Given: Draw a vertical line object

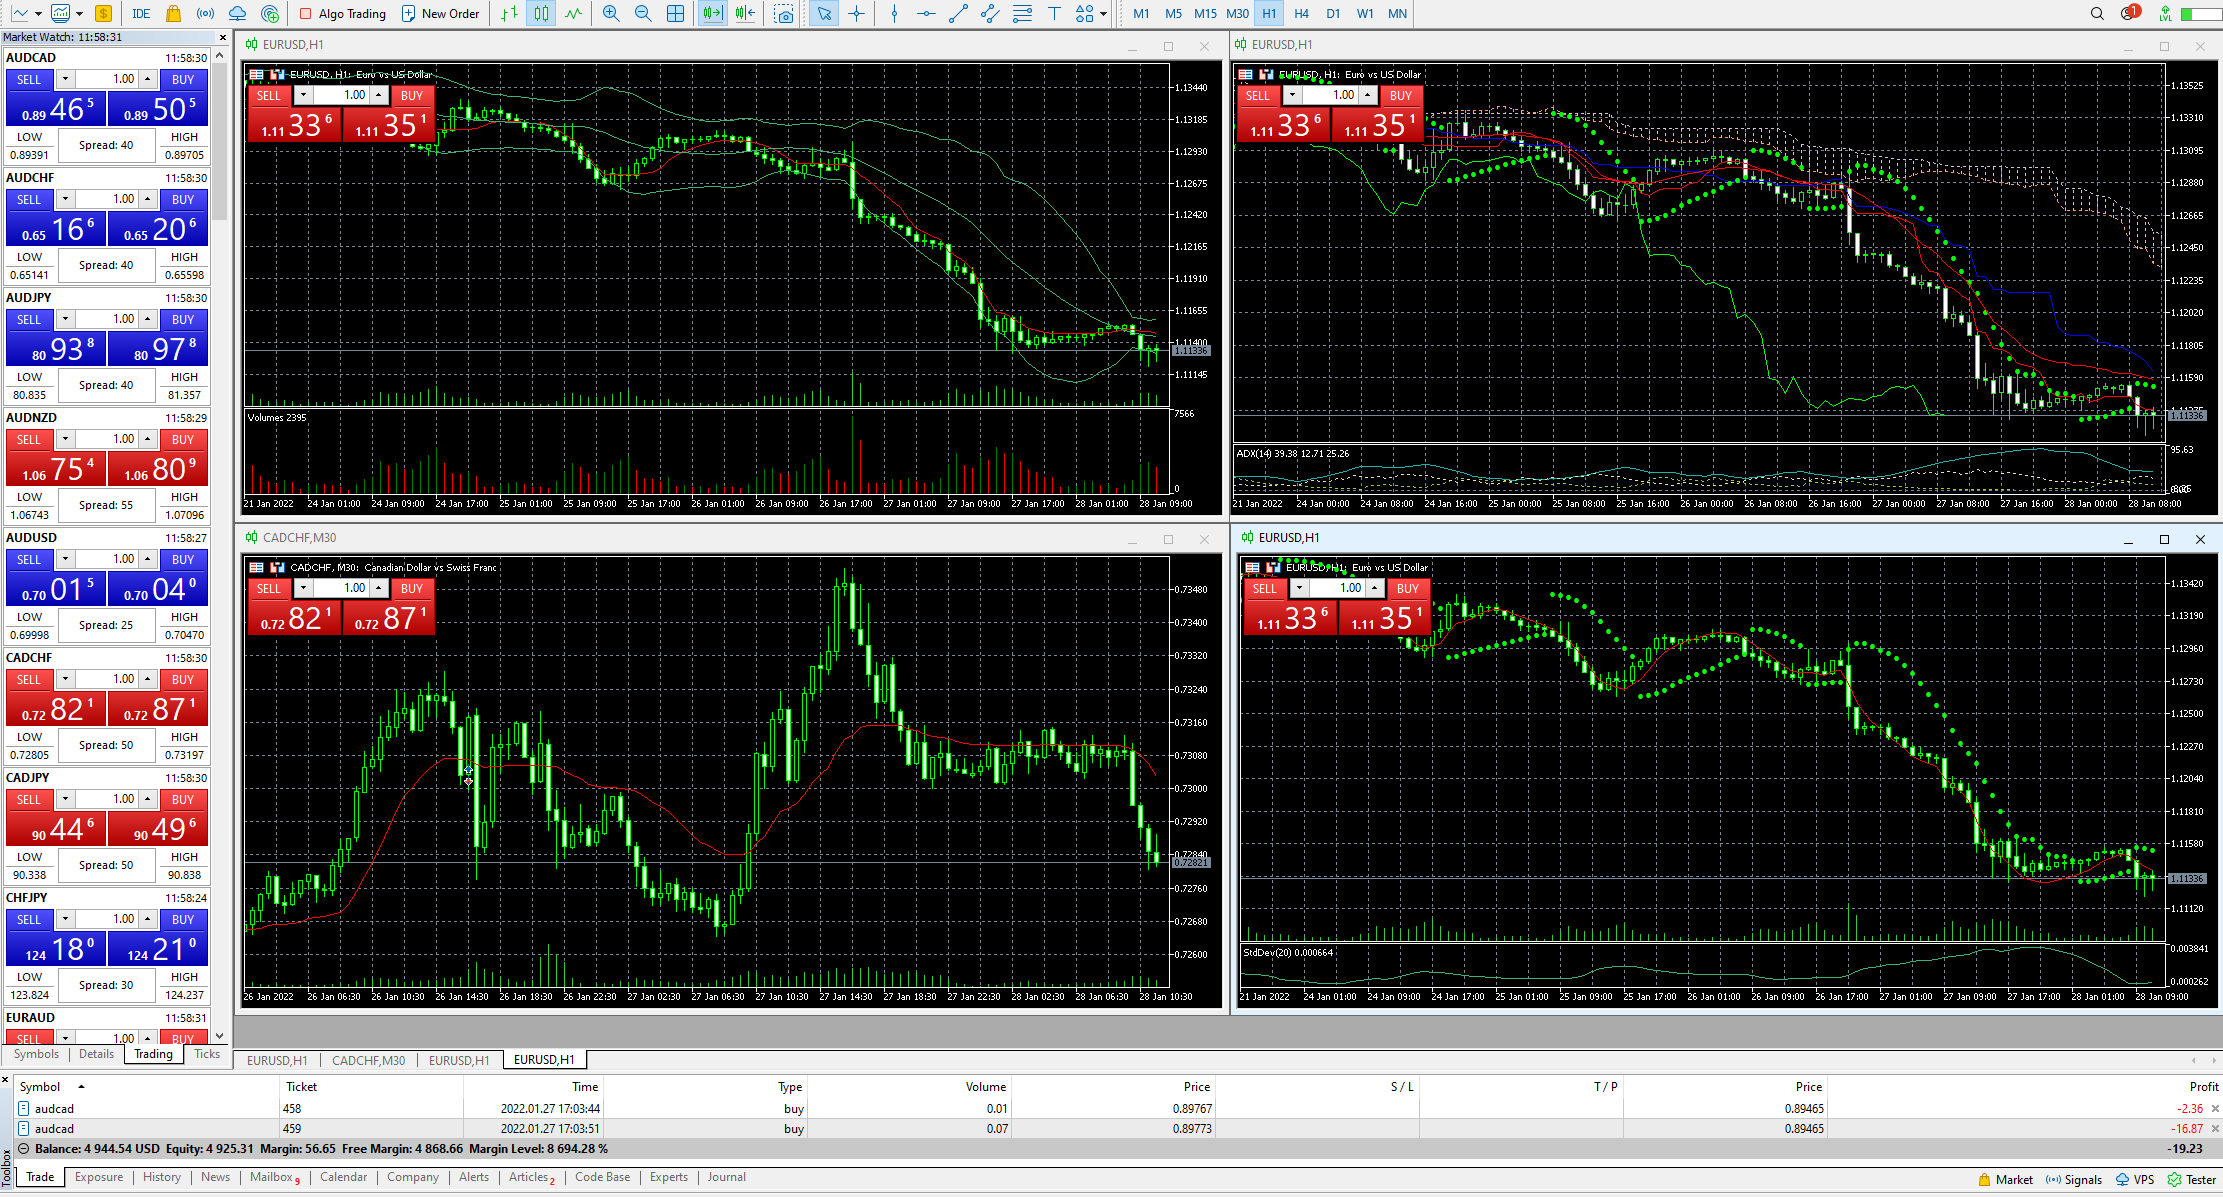Looking at the screenshot, I should click(894, 14).
